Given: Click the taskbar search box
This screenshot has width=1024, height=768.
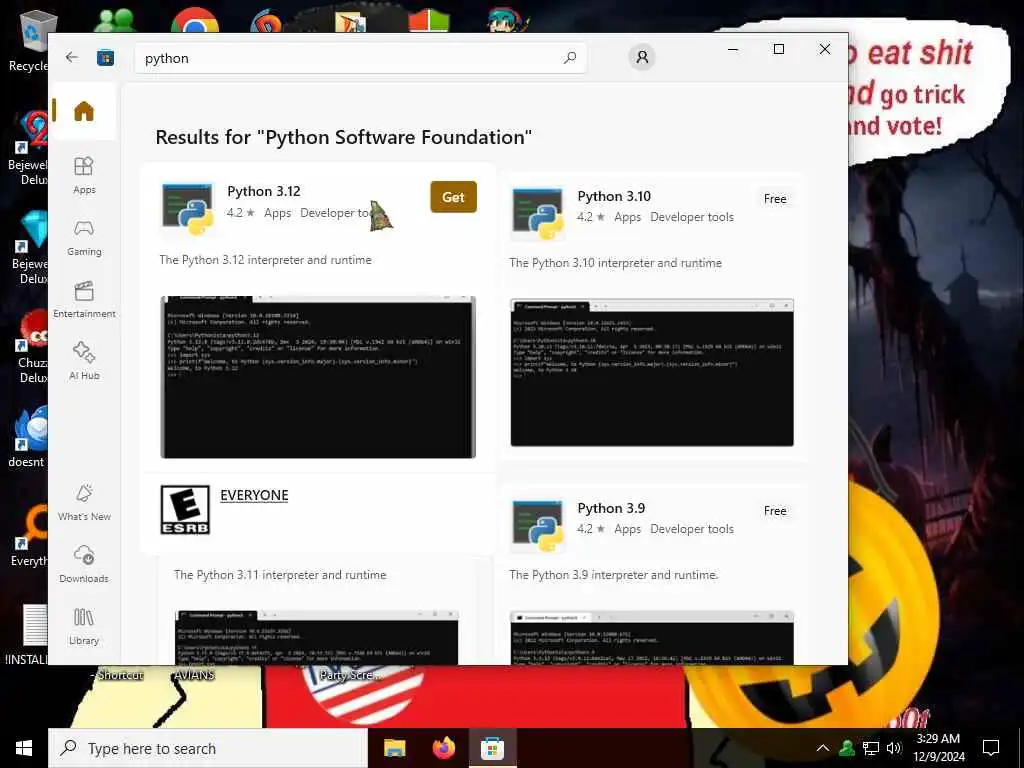Looking at the screenshot, I should coord(208,748).
